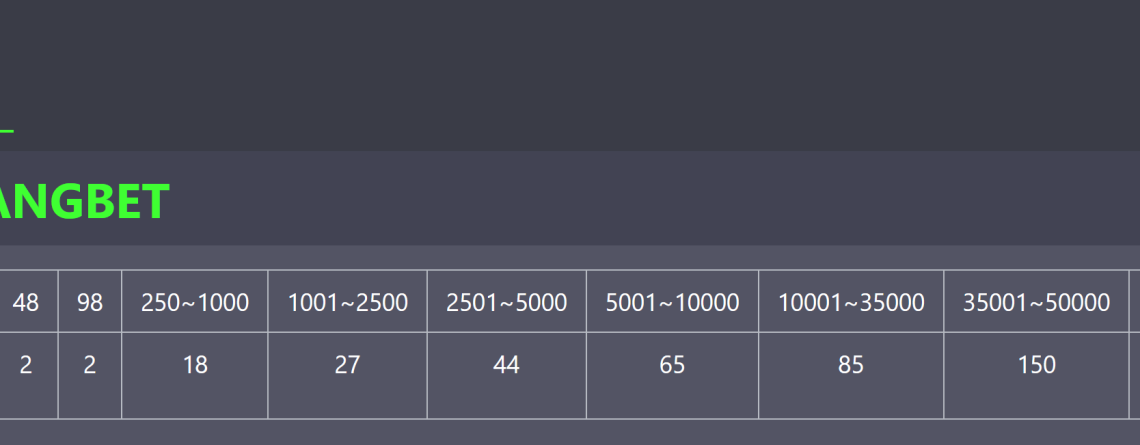The height and width of the screenshot is (445, 1140).
Task: Click the green underline above the heading
Action: (x=7, y=131)
